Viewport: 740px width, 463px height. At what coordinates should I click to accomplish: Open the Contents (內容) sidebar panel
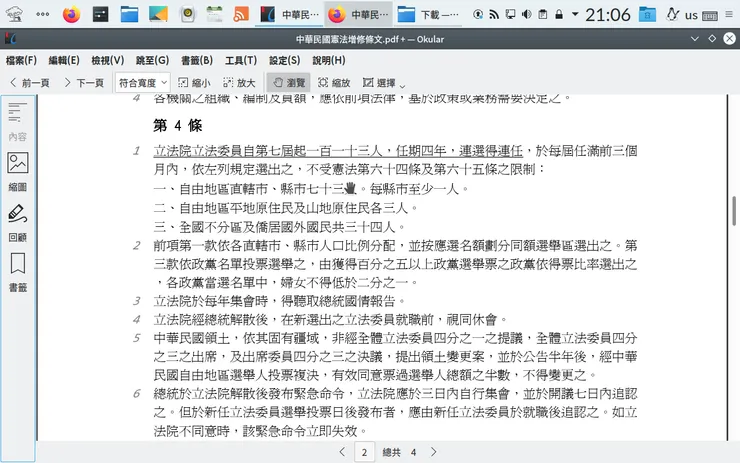click(x=17, y=121)
